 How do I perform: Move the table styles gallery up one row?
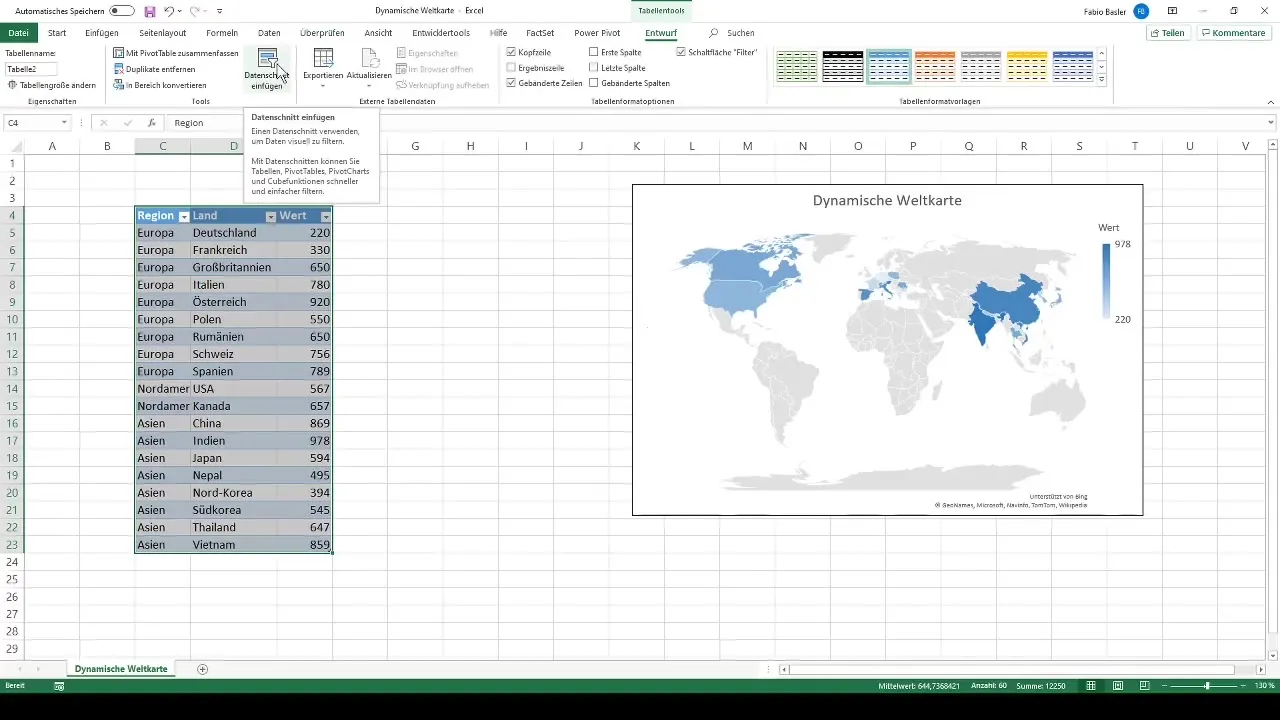[1102, 53]
